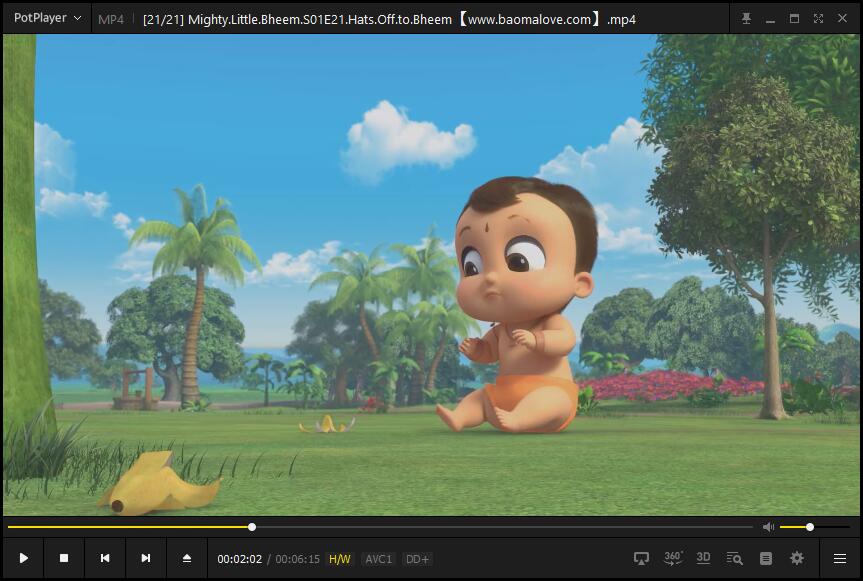This screenshot has height=581, width=863.
Task: Play the video
Action: point(23,558)
